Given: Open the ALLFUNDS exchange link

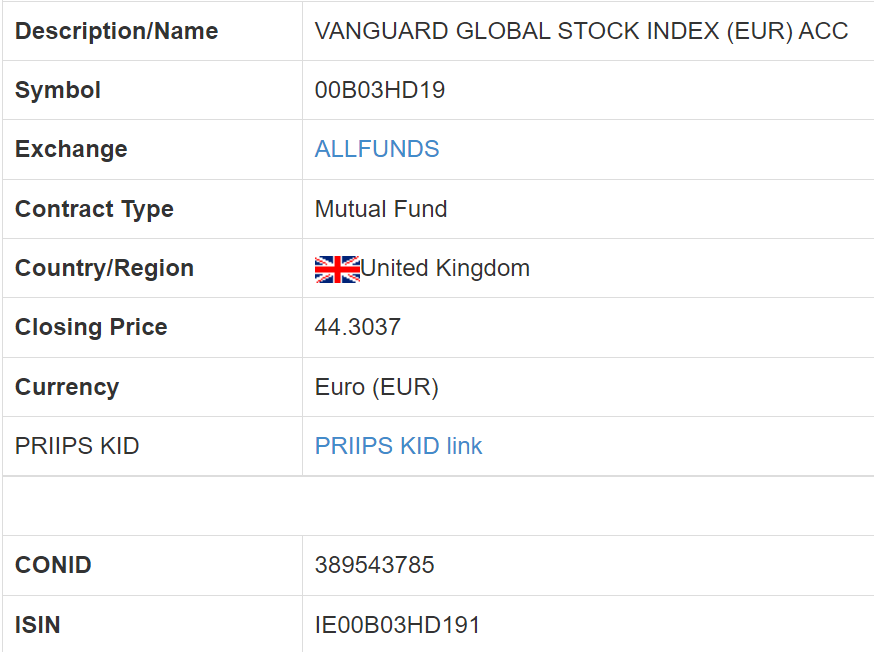Looking at the screenshot, I should coord(377,149).
